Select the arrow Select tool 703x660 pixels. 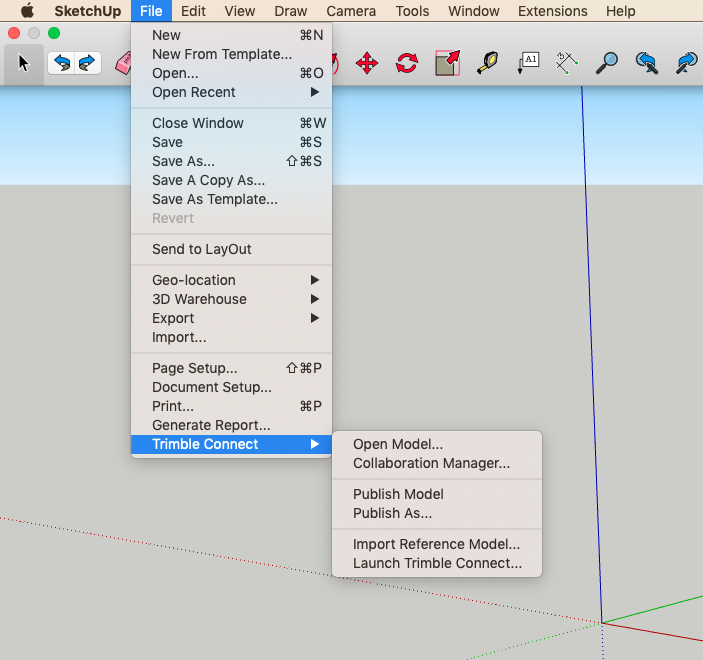(24, 63)
